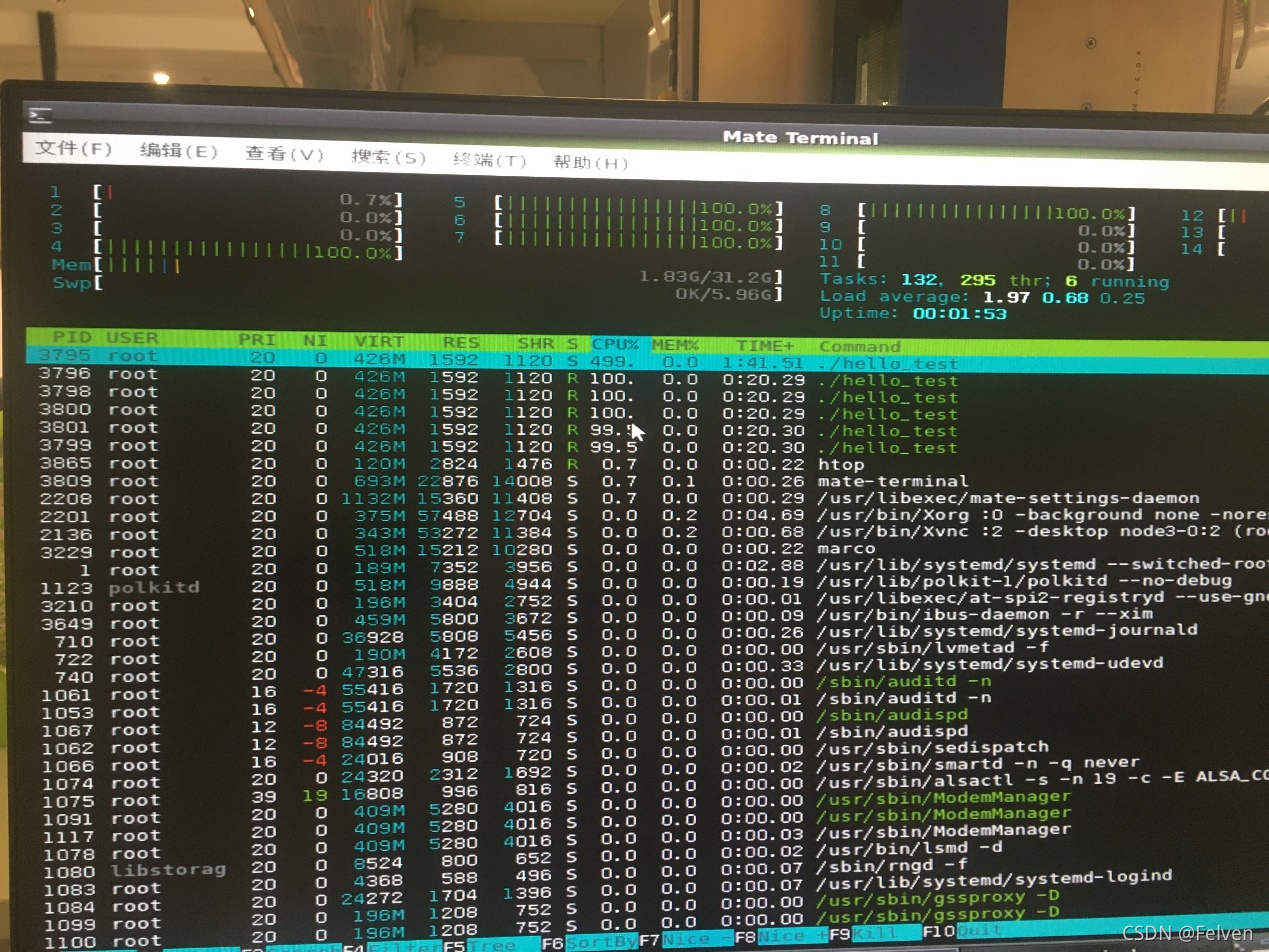Click F4 Filter in the bottom bar
Viewport: 1269px width, 952px height.
coord(392,944)
